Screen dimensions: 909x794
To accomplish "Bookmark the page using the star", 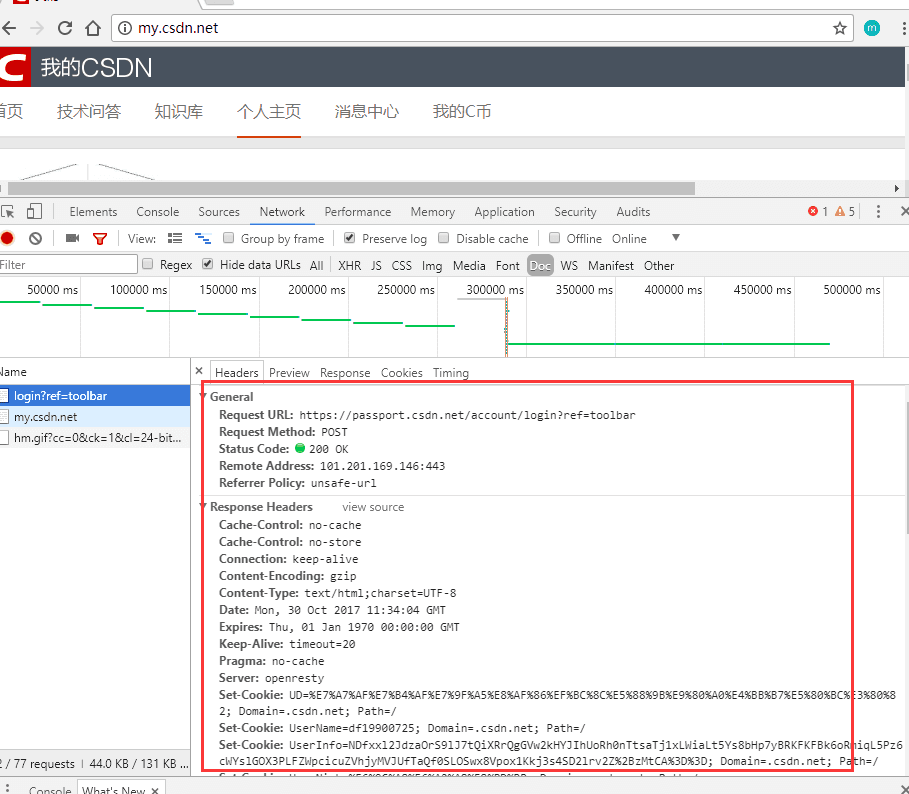I will [840, 29].
